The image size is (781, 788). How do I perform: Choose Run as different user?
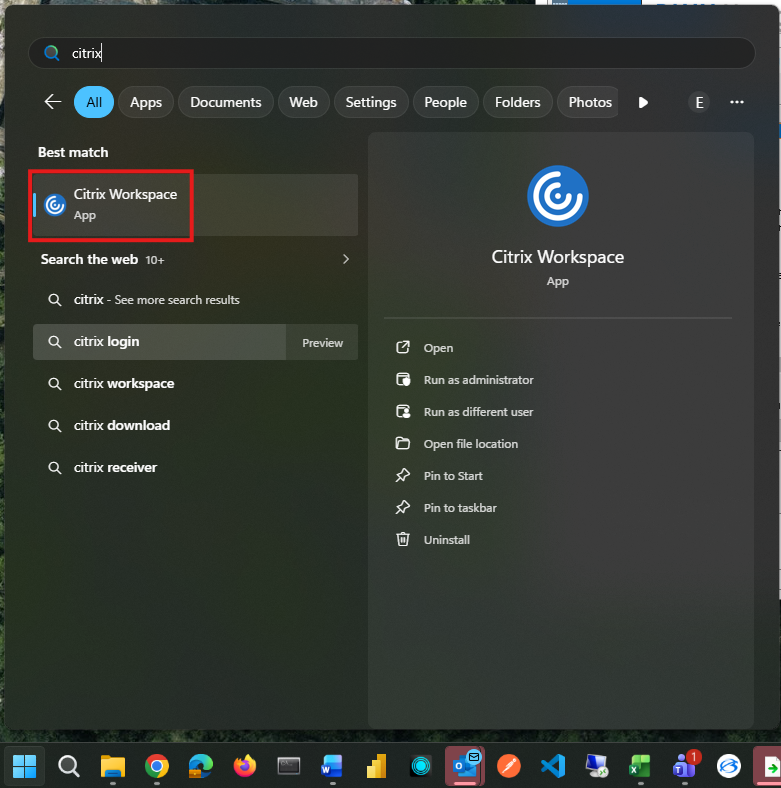tap(465, 412)
